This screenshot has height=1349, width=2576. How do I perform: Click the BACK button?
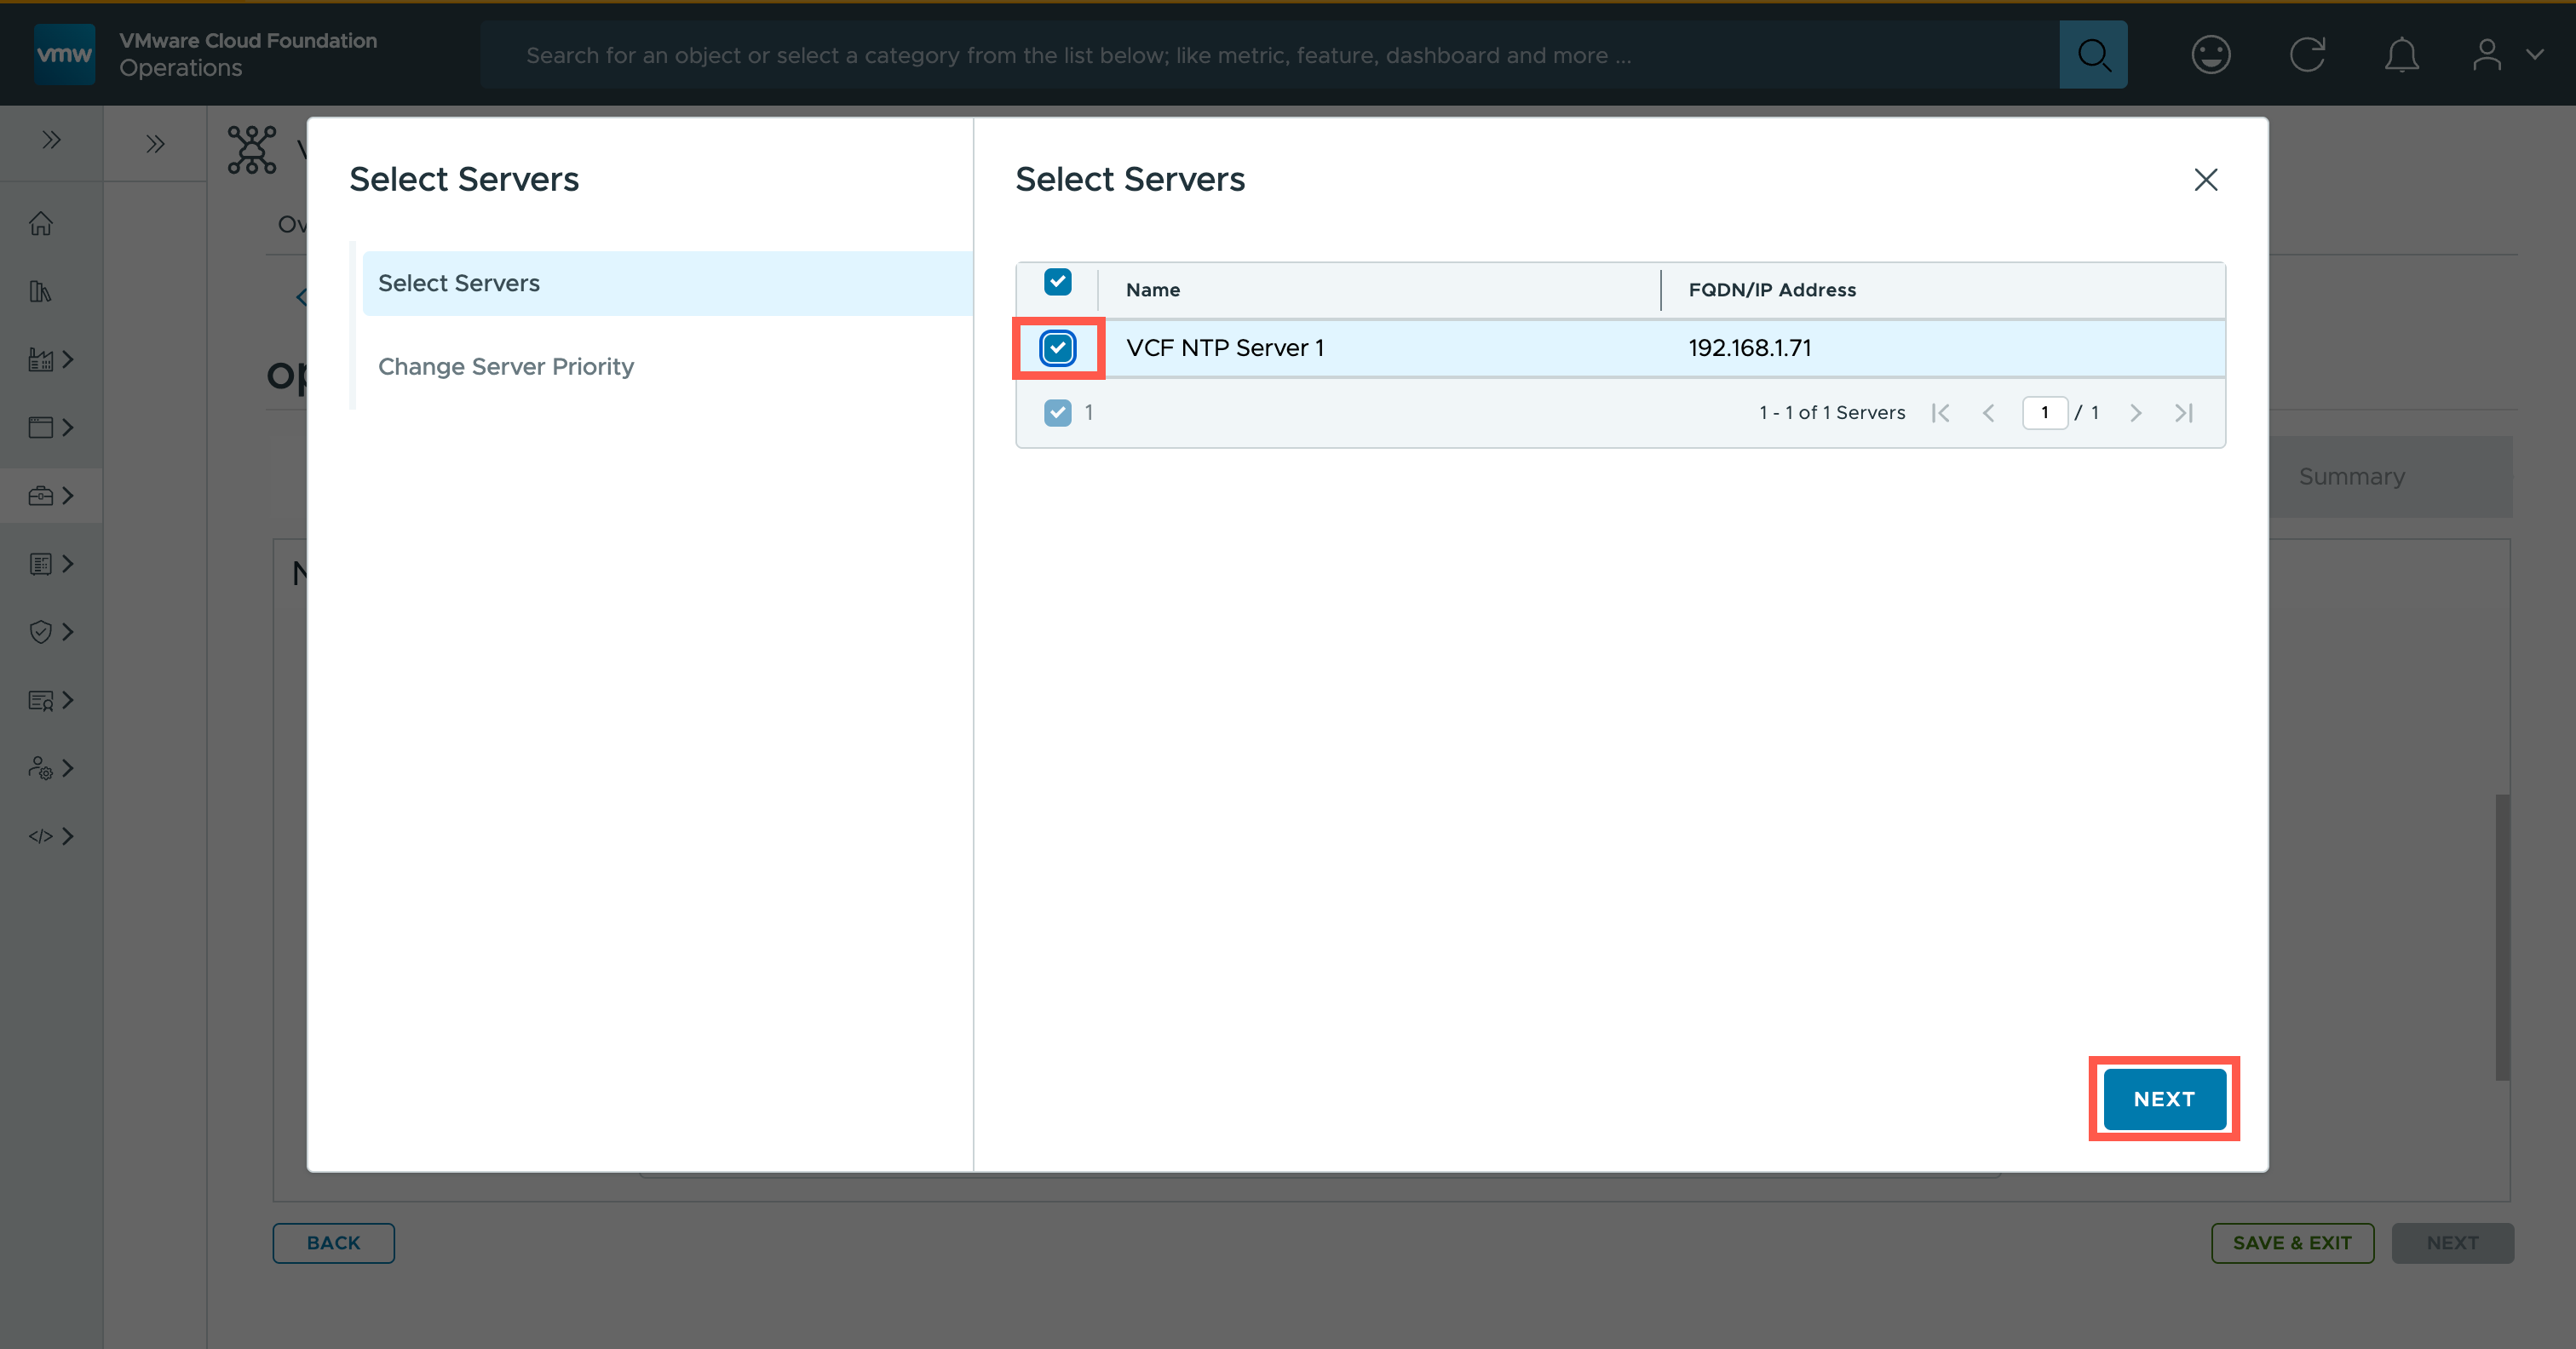pyautogui.click(x=333, y=1243)
